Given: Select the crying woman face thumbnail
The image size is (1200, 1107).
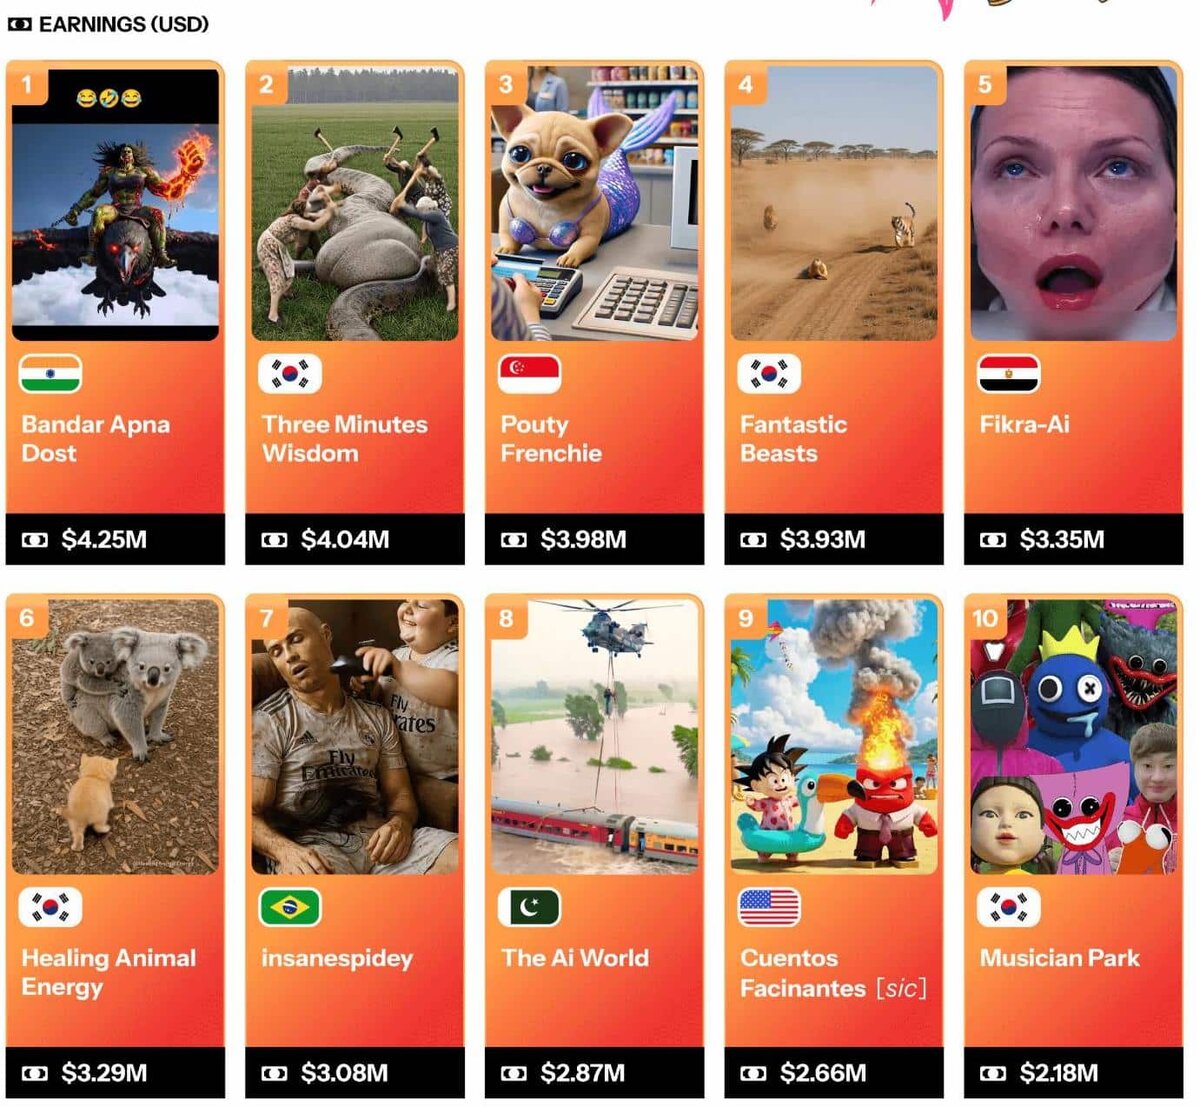Looking at the screenshot, I should (1074, 204).
